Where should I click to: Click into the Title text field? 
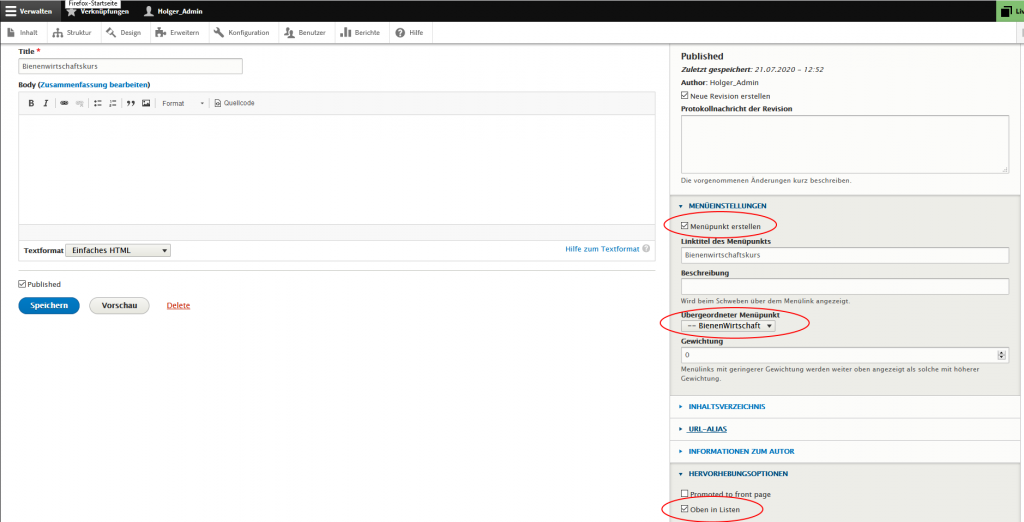[130, 66]
